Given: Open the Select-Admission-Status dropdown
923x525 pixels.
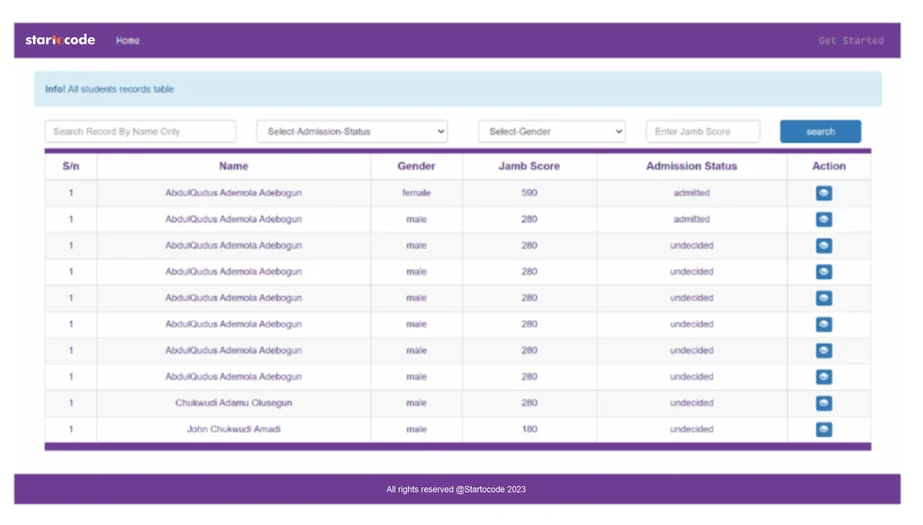Looking at the screenshot, I should coord(352,131).
